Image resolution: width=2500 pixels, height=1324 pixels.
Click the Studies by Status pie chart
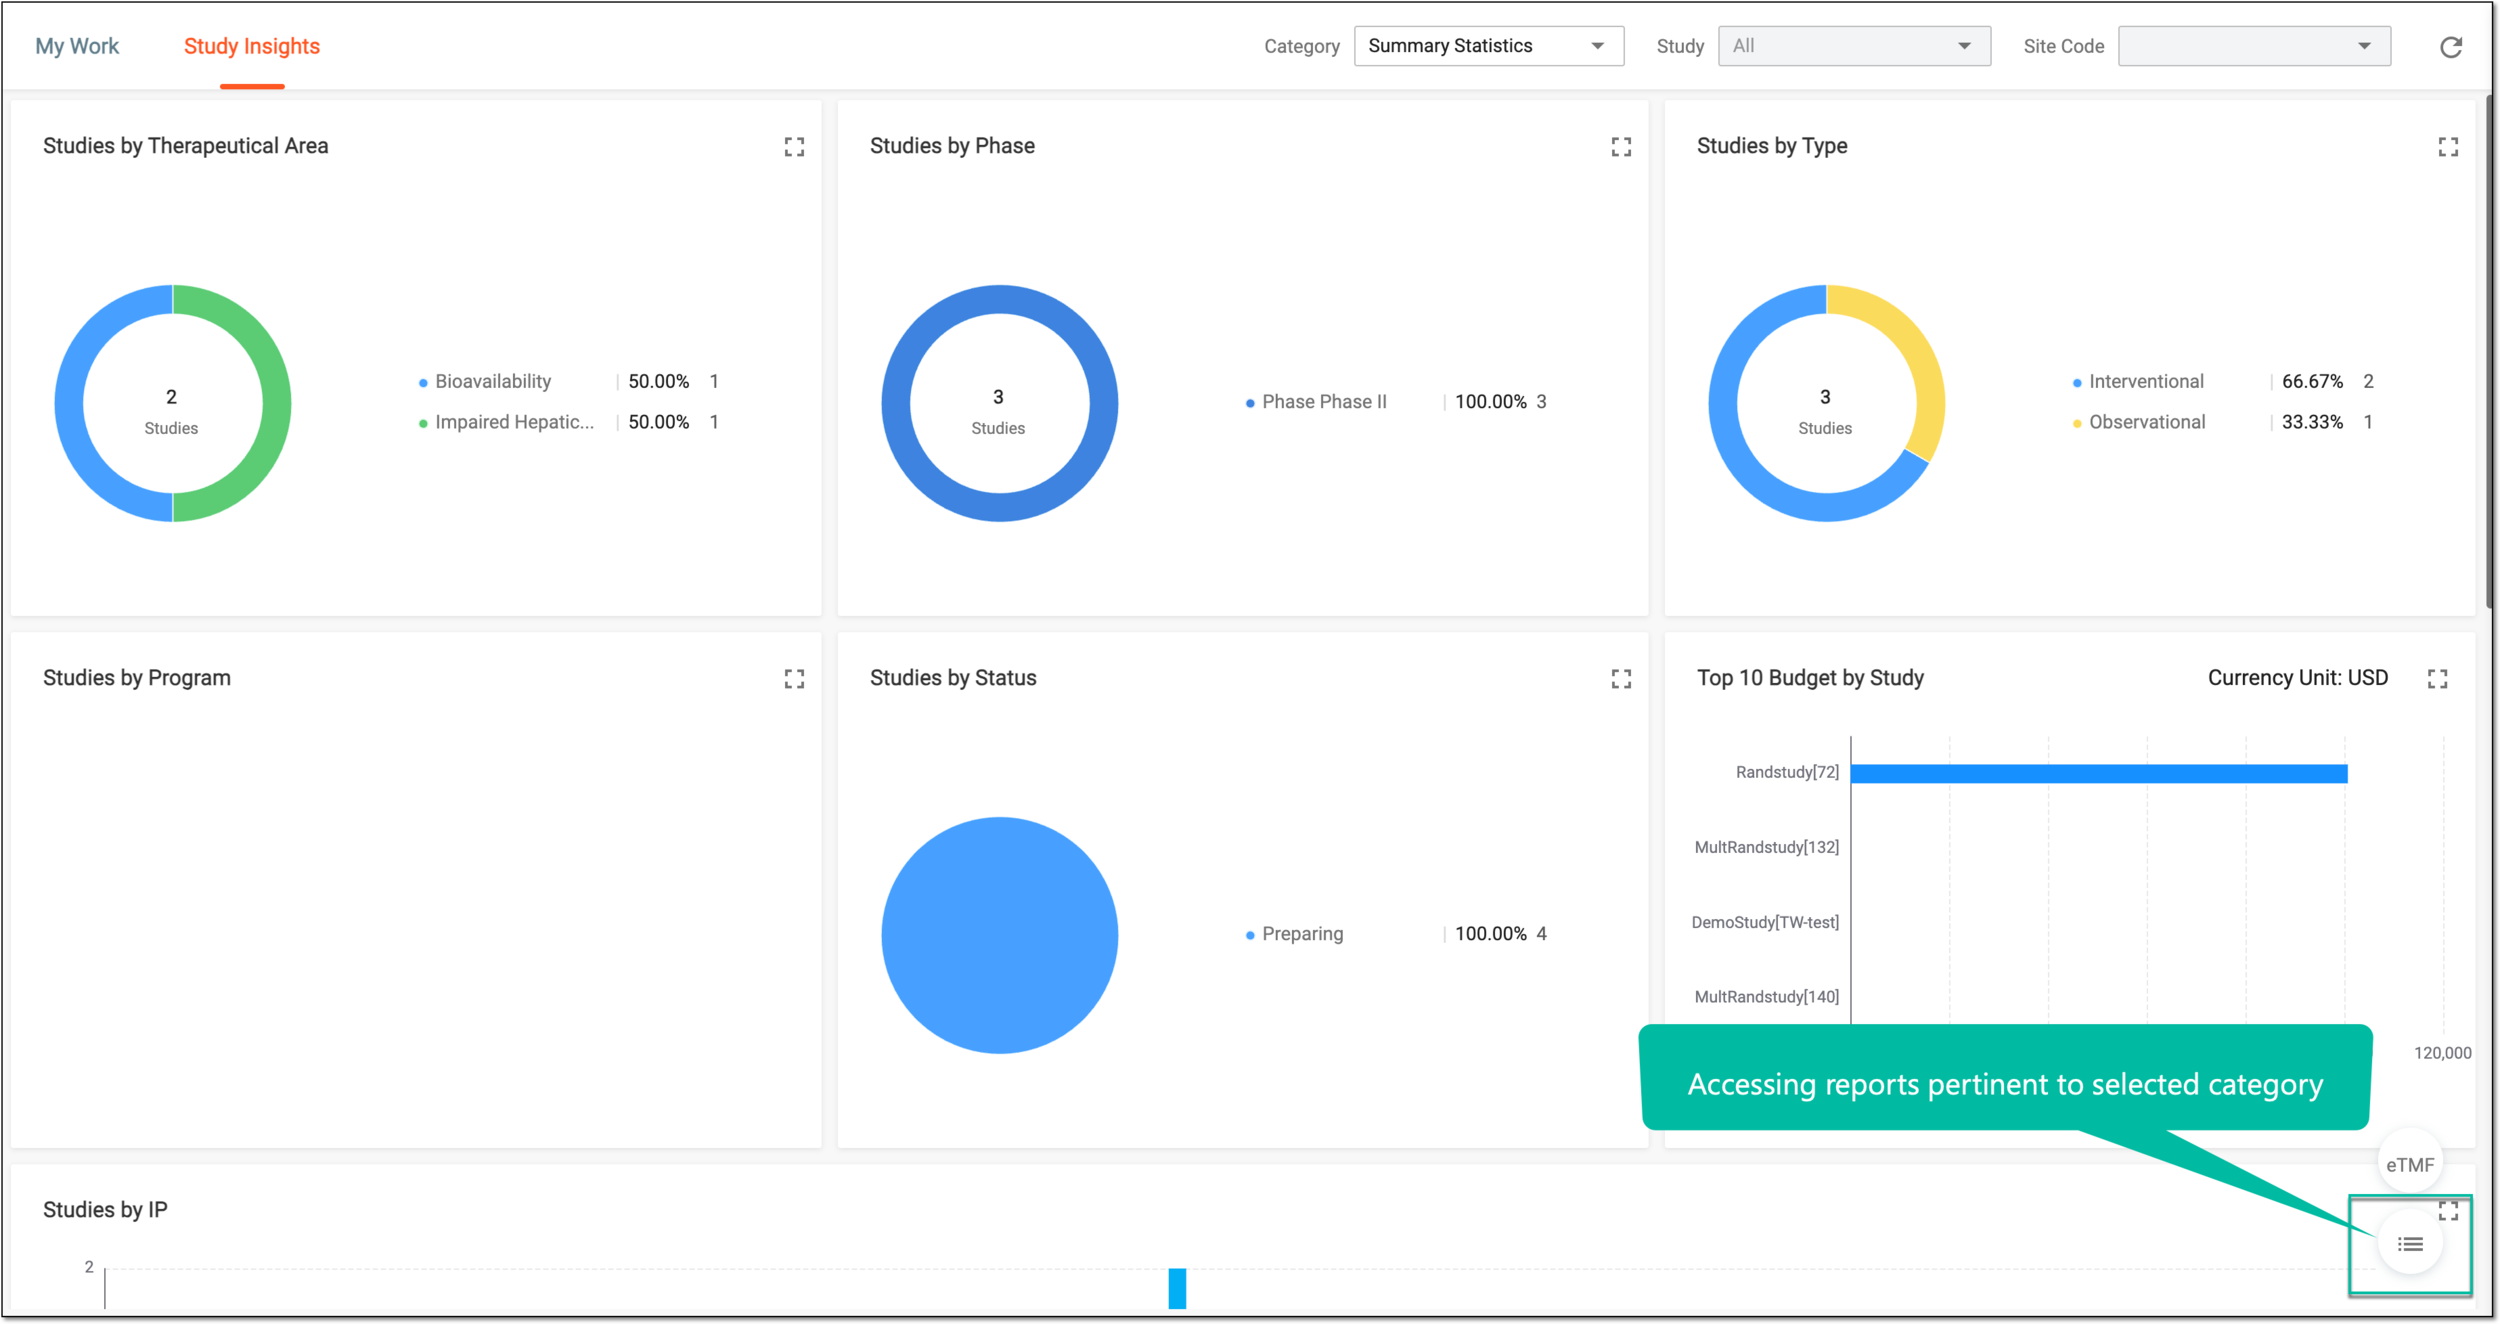coord(1000,935)
